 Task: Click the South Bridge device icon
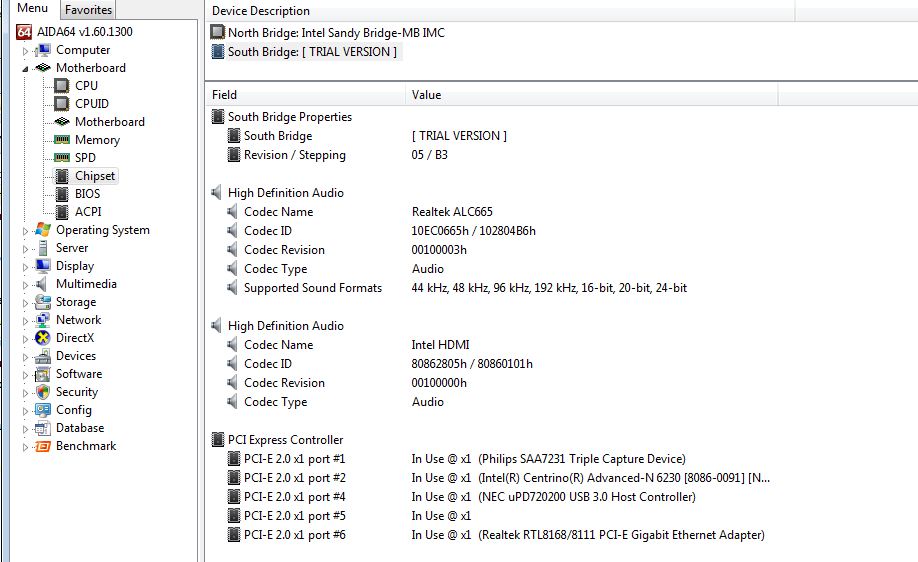point(217,52)
